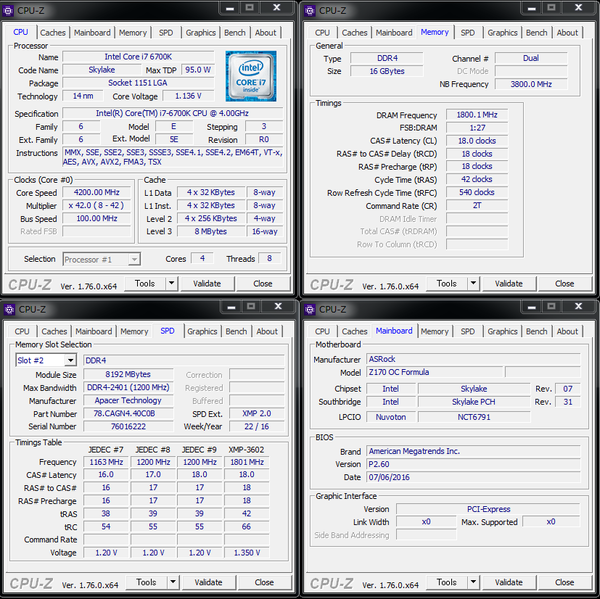Click the XMP-3602 column header

click(x=246, y=450)
